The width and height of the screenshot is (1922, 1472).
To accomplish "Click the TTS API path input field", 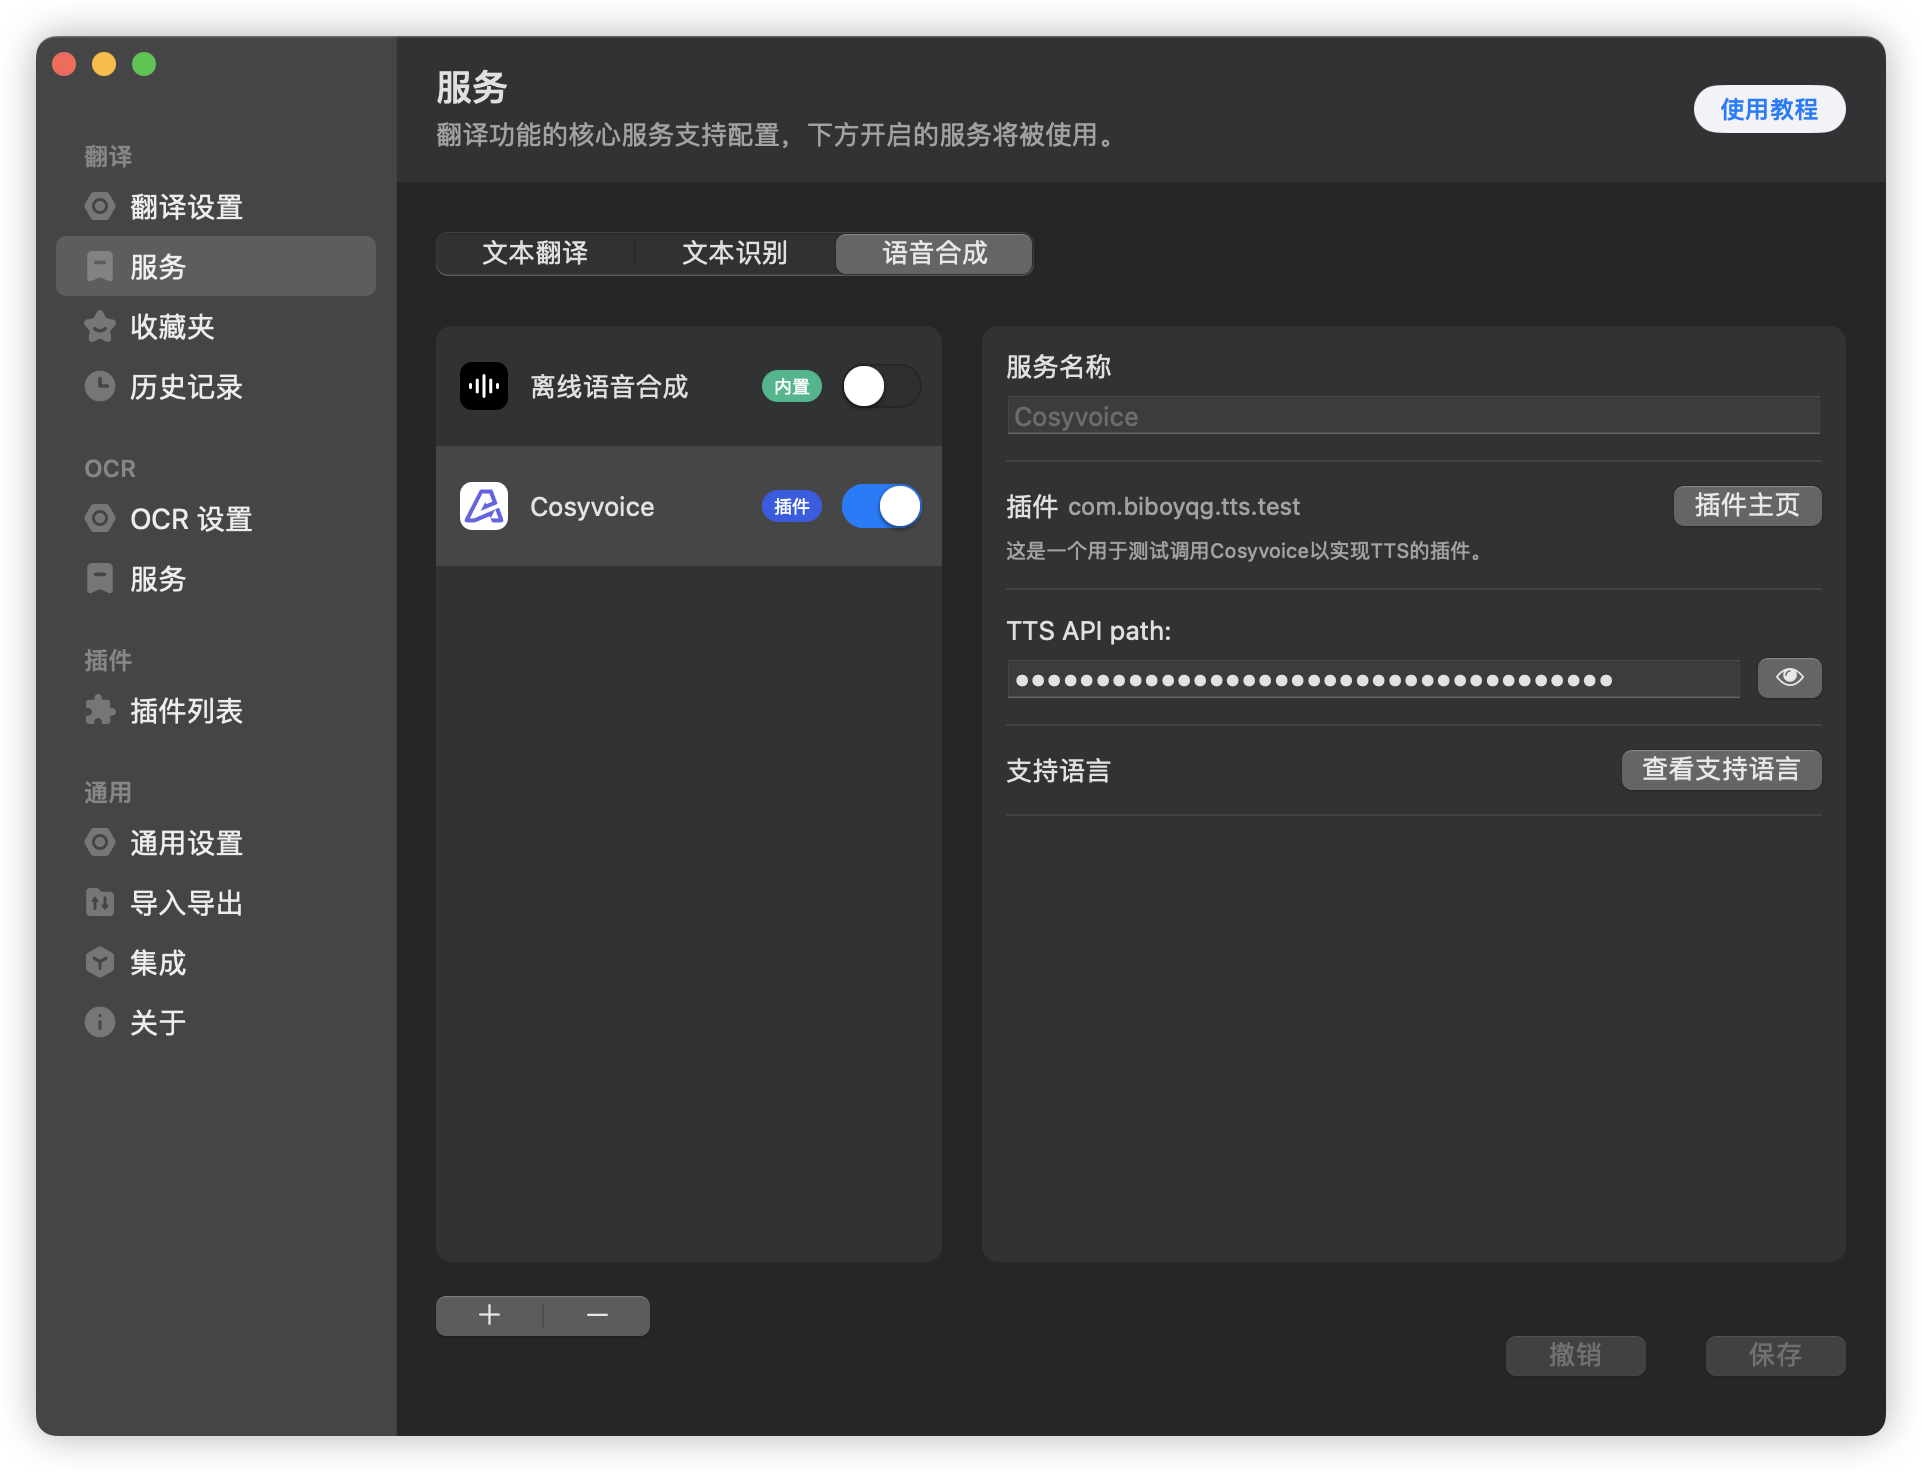I will (x=1372, y=680).
